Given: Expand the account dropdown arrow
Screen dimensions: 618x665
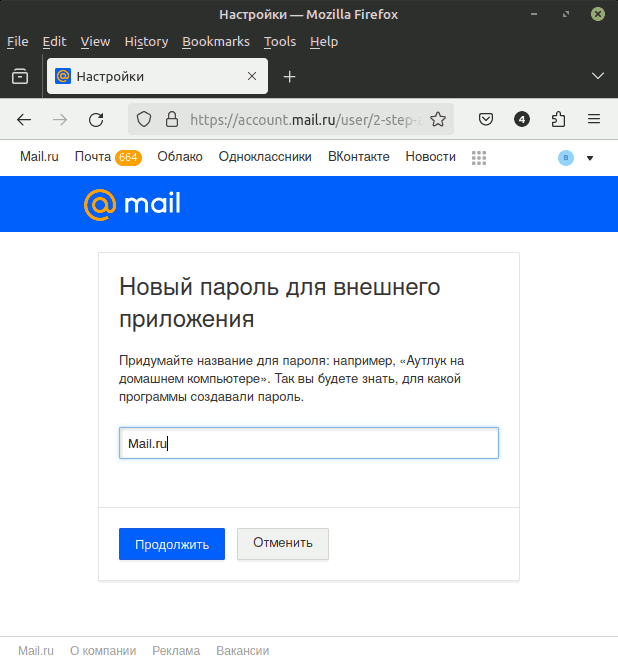Looking at the screenshot, I should click(x=590, y=158).
